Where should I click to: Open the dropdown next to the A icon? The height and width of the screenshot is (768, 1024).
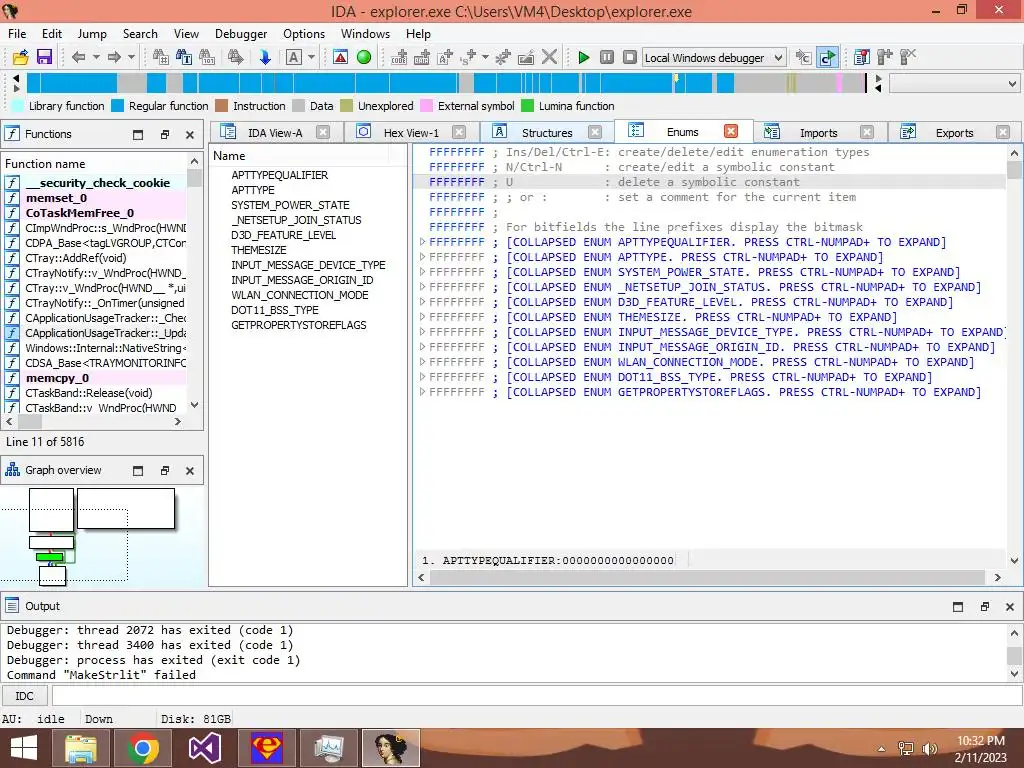click(312, 57)
